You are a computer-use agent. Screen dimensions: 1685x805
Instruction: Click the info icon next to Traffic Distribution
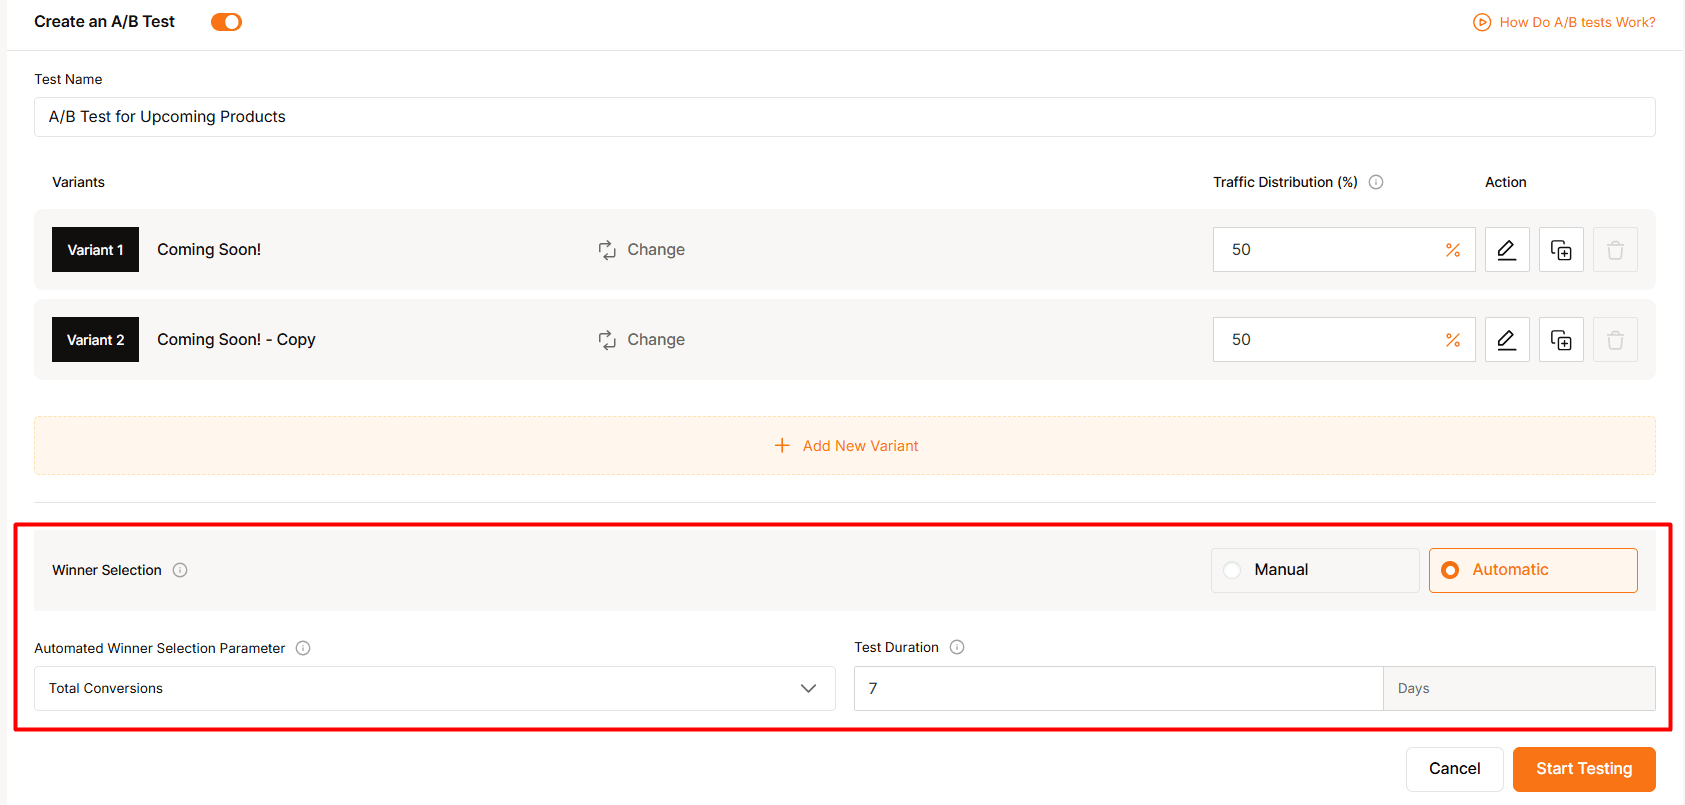click(1376, 182)
